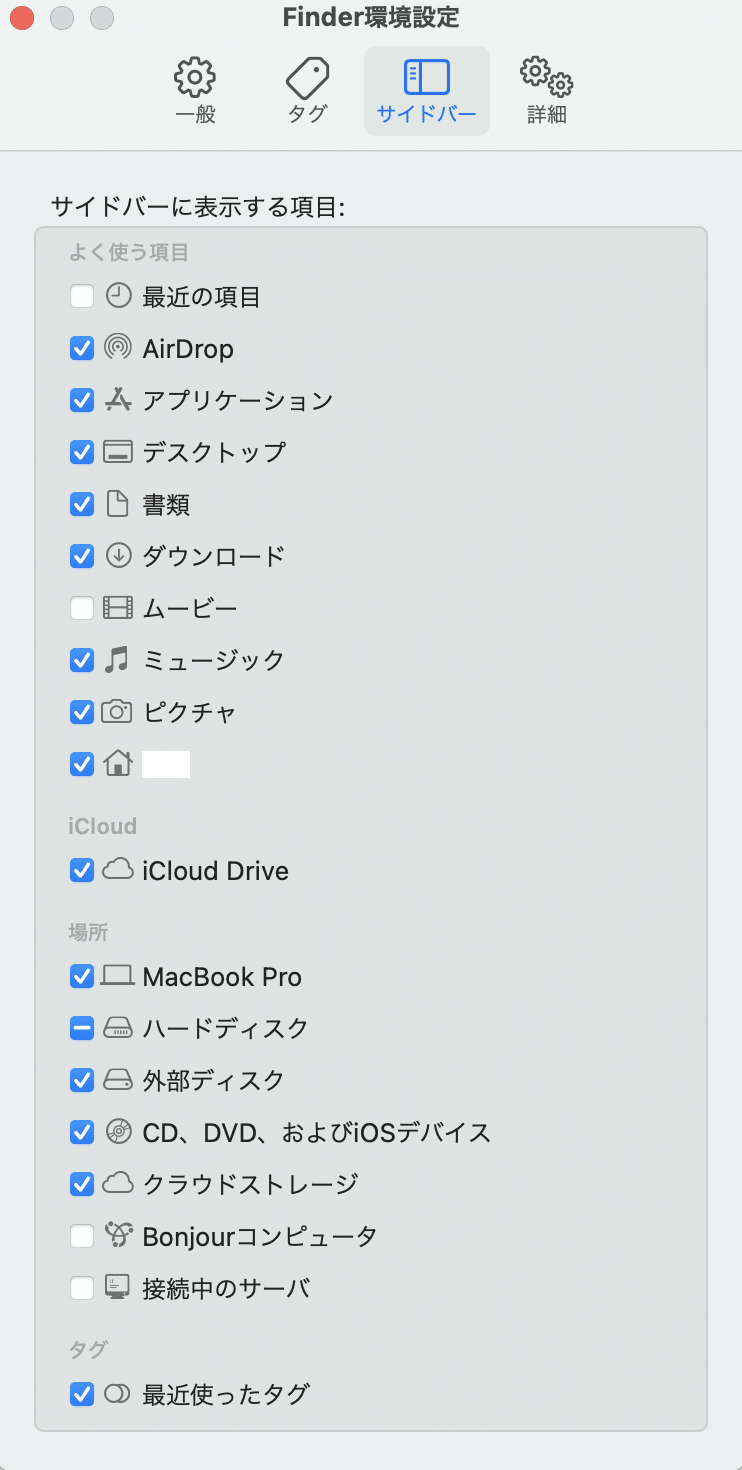Toggle the ハードディスク mixed-state checkbox
The height and width of the screenshot is (1470, 742).
point(82,1028)
